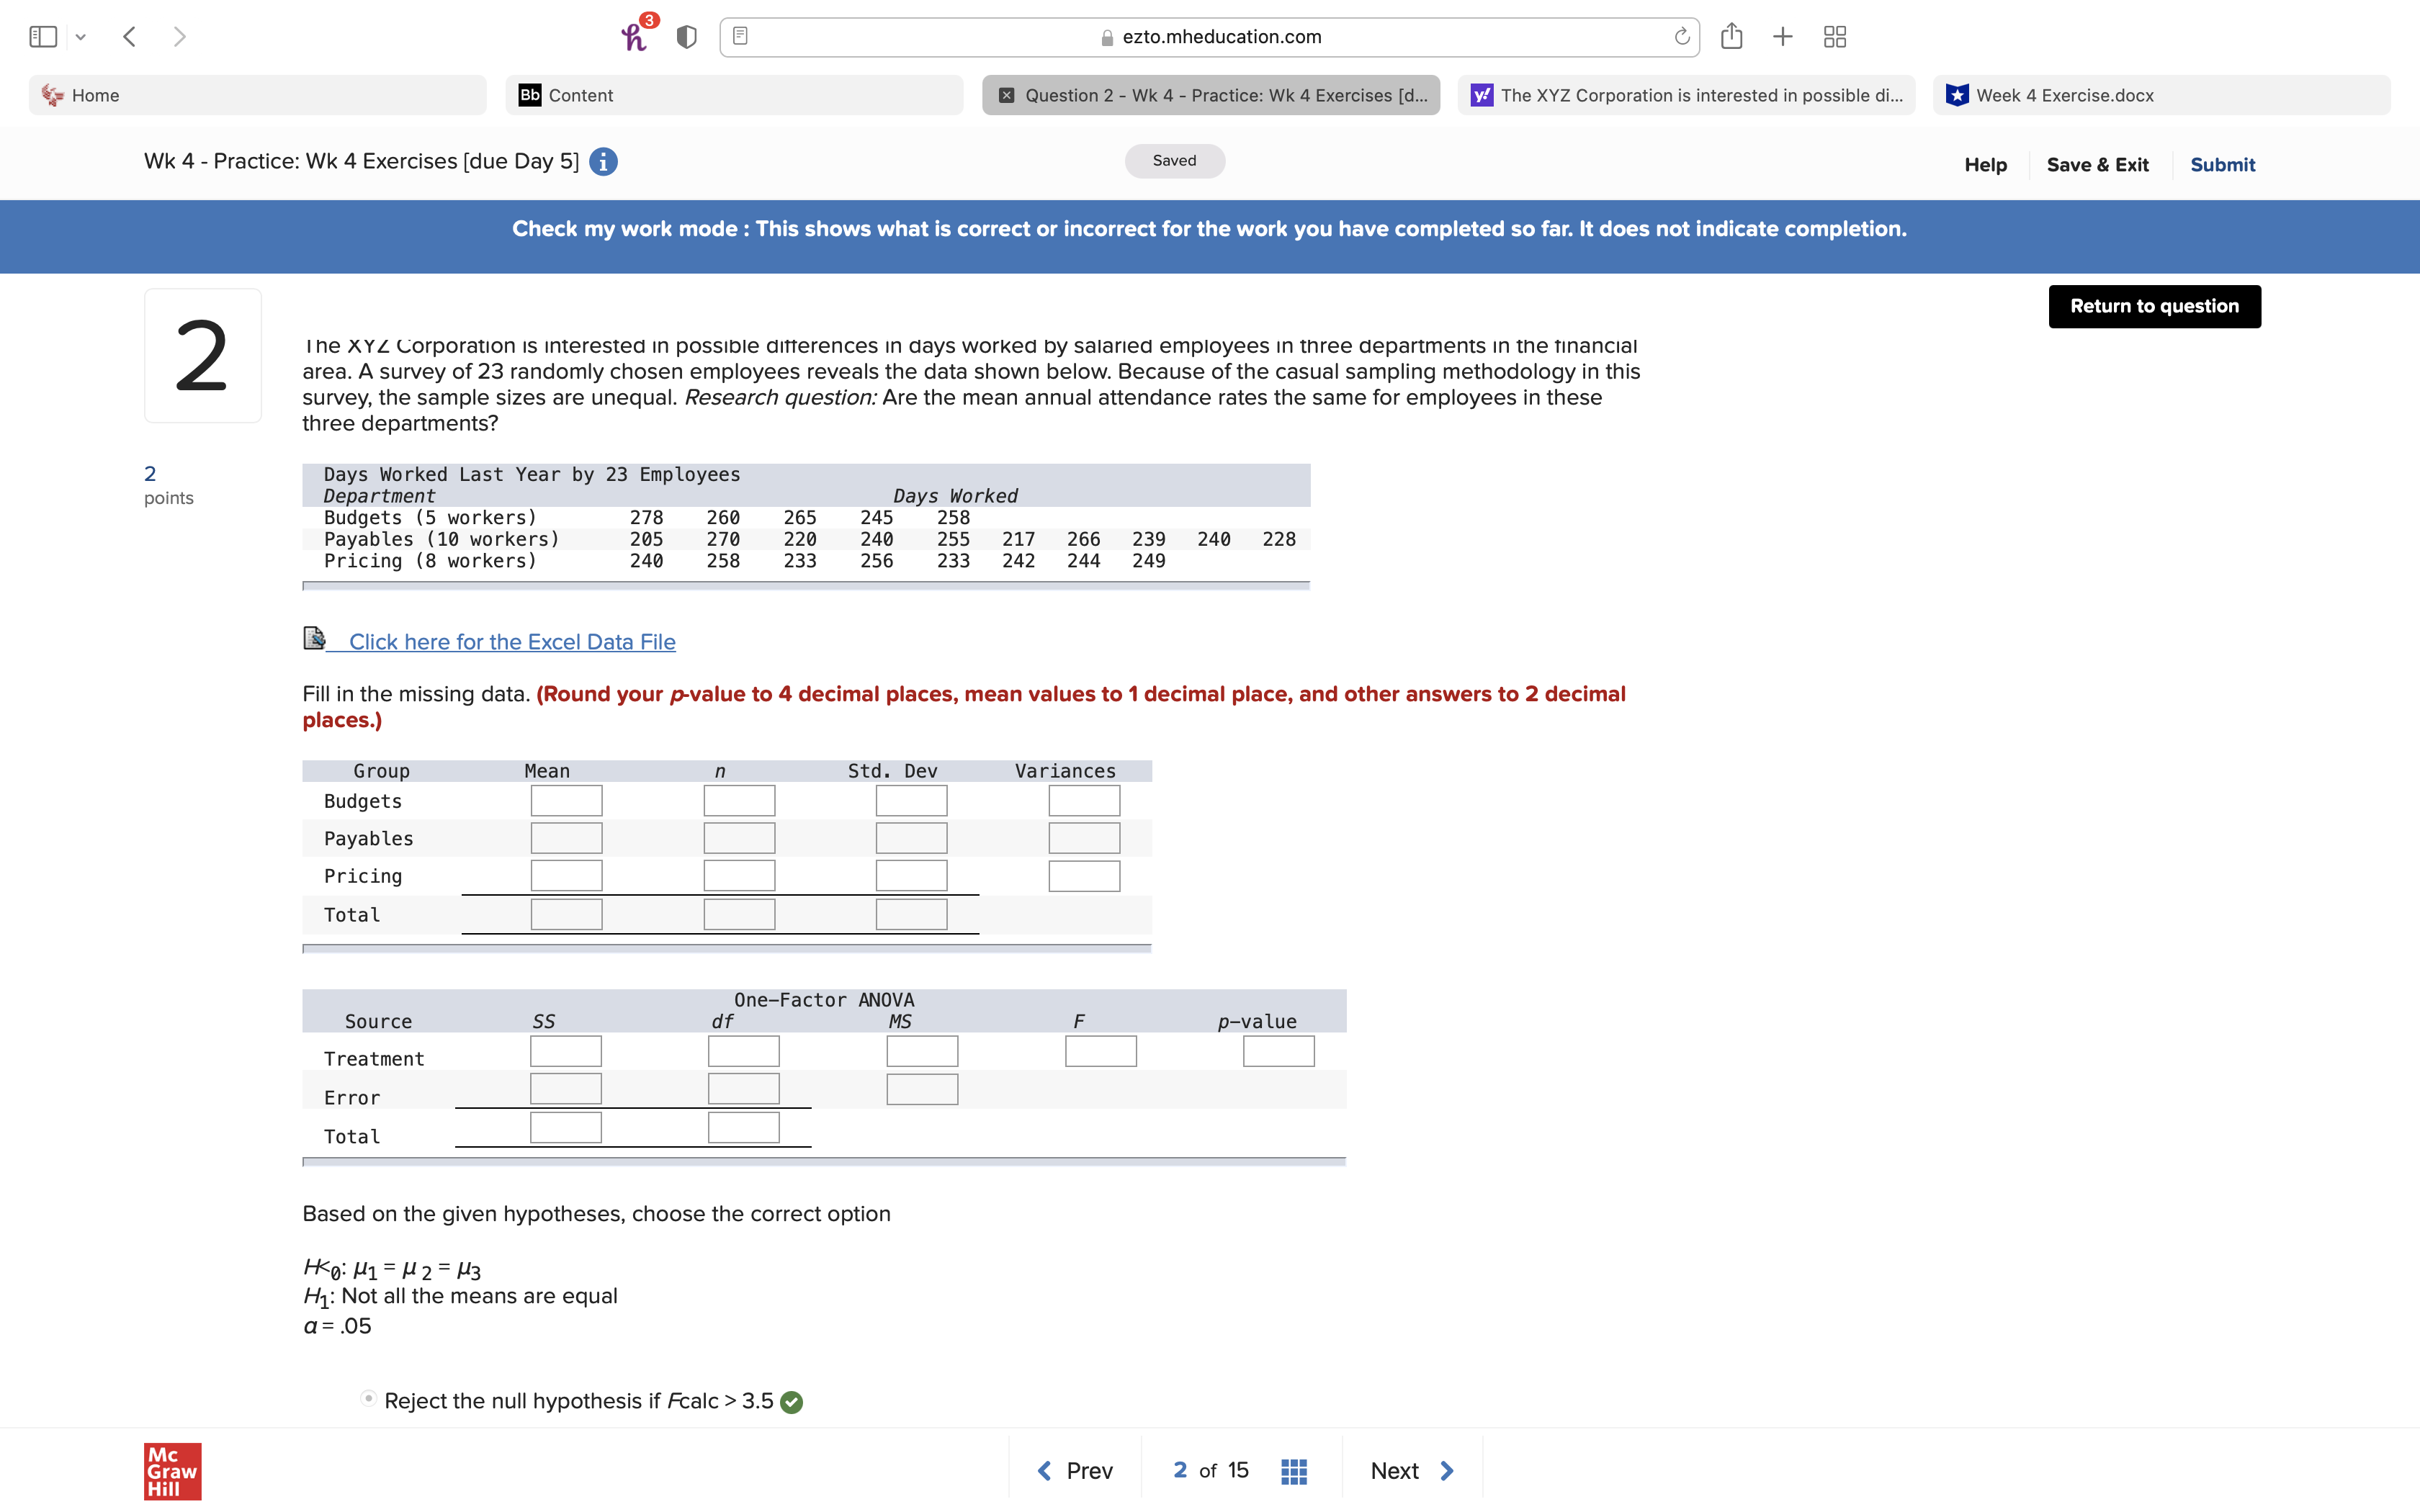Image resolution: width=2420 pixels, height=1512 pixels.
Task: Open the Reader view icon in address bar
Action: tap(740, 36)
